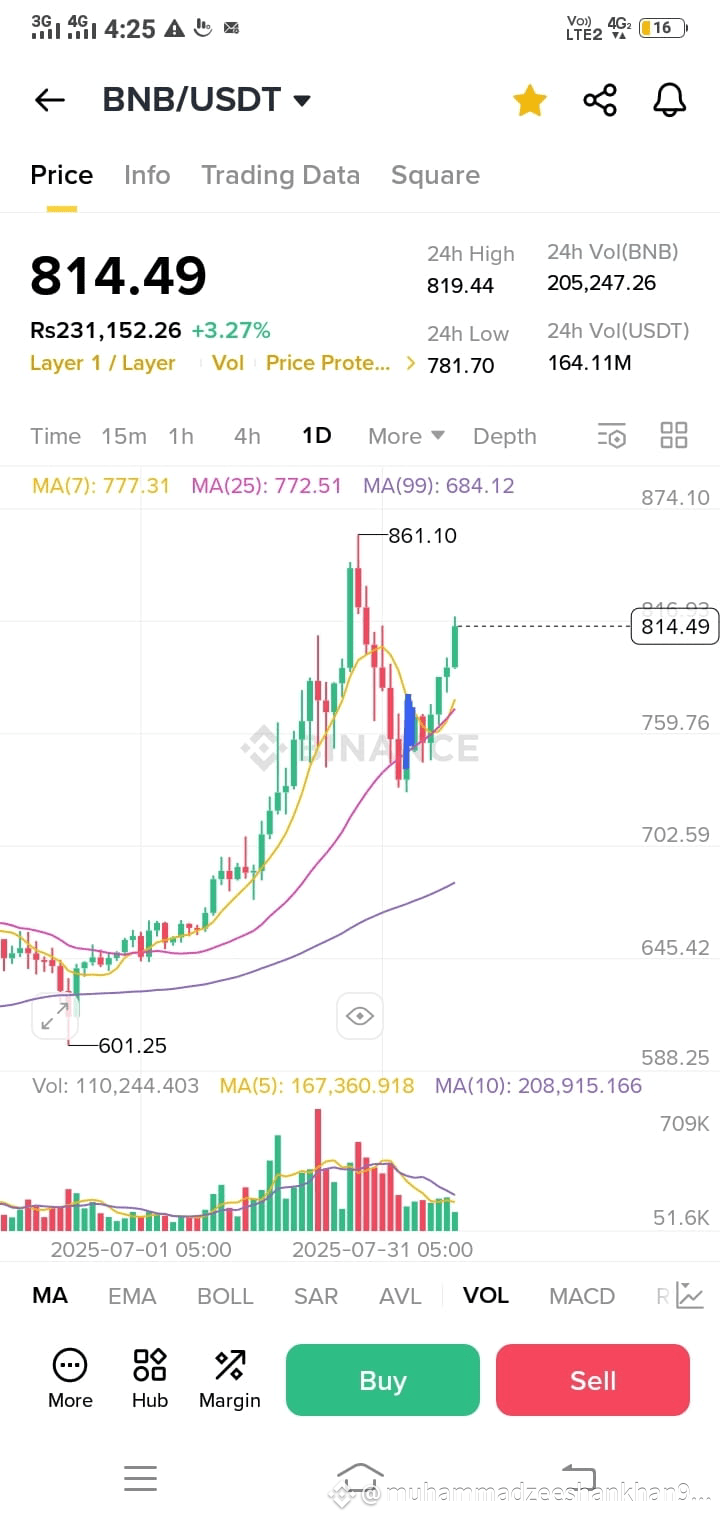
Task: Open chart settings icon
Action: click(x=612, y=436)
